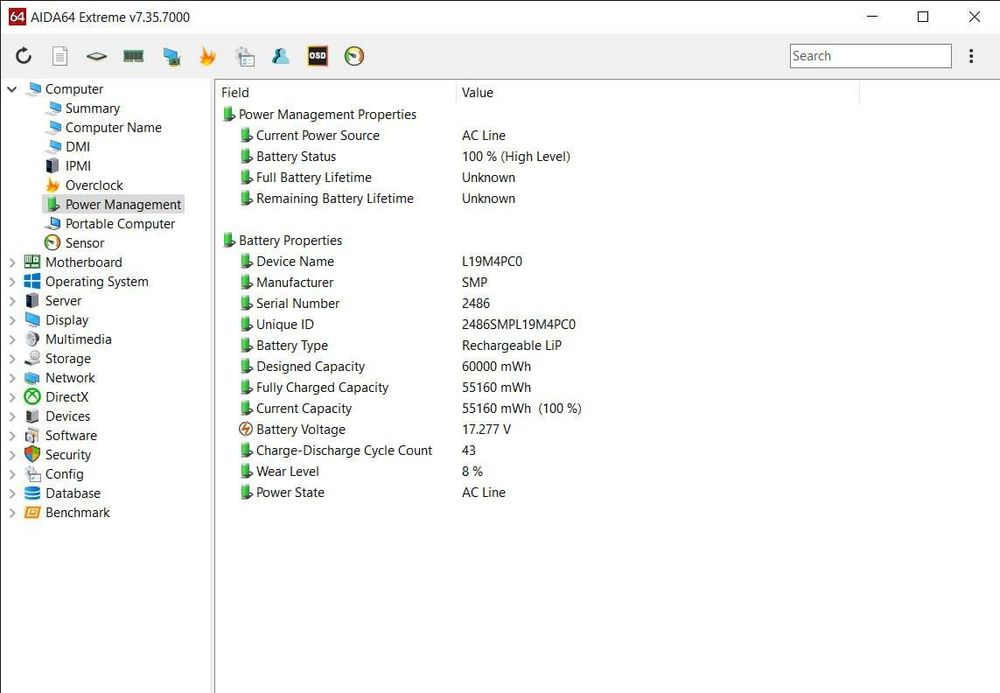
Task: Click the Multimedia speaker icon
Action: (x=32, y=339)
